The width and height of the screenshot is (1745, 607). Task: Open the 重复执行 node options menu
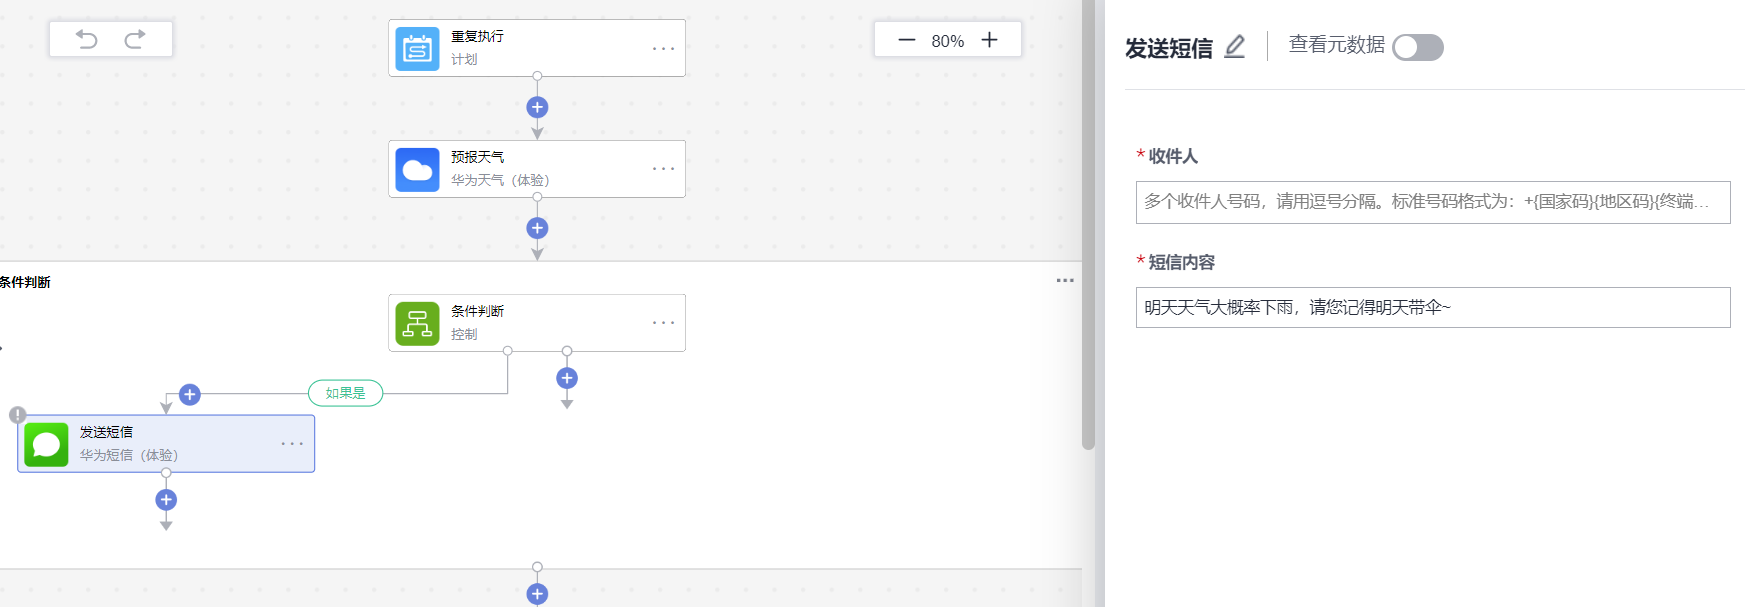tap(663, 48)
